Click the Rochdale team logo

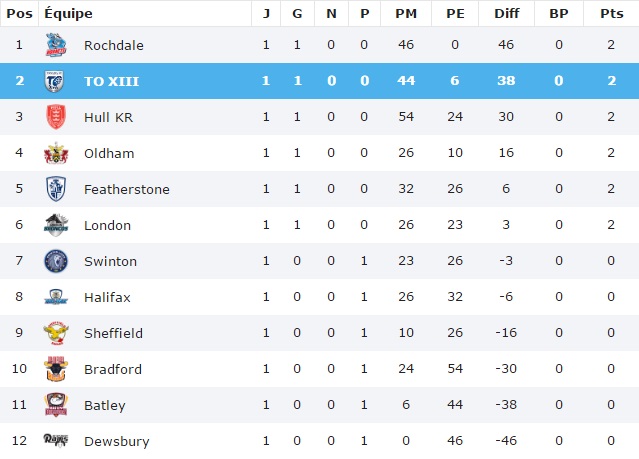click(55, 45)
